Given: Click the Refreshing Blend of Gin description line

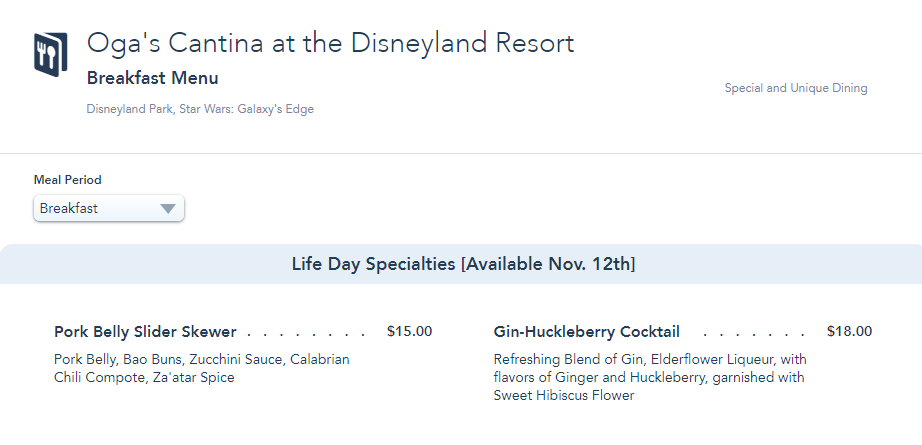Looking at the screenshot, I should pos(650,359).
